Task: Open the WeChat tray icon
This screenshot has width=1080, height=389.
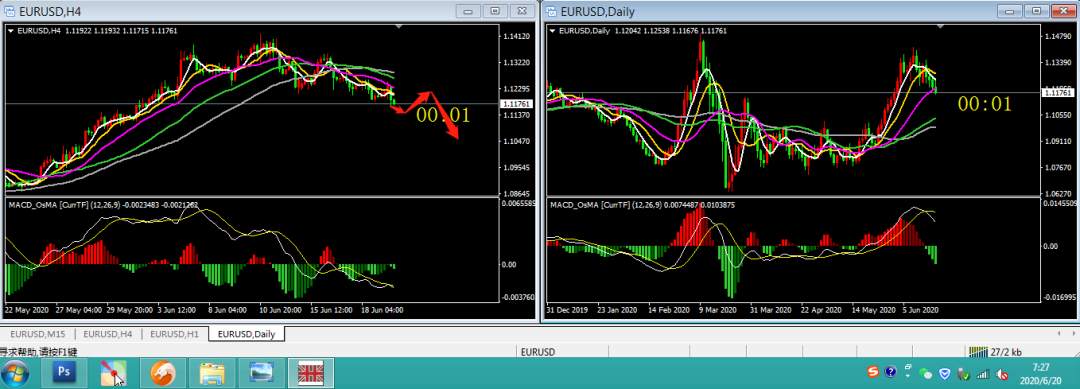Action: (x=926, y=374)
